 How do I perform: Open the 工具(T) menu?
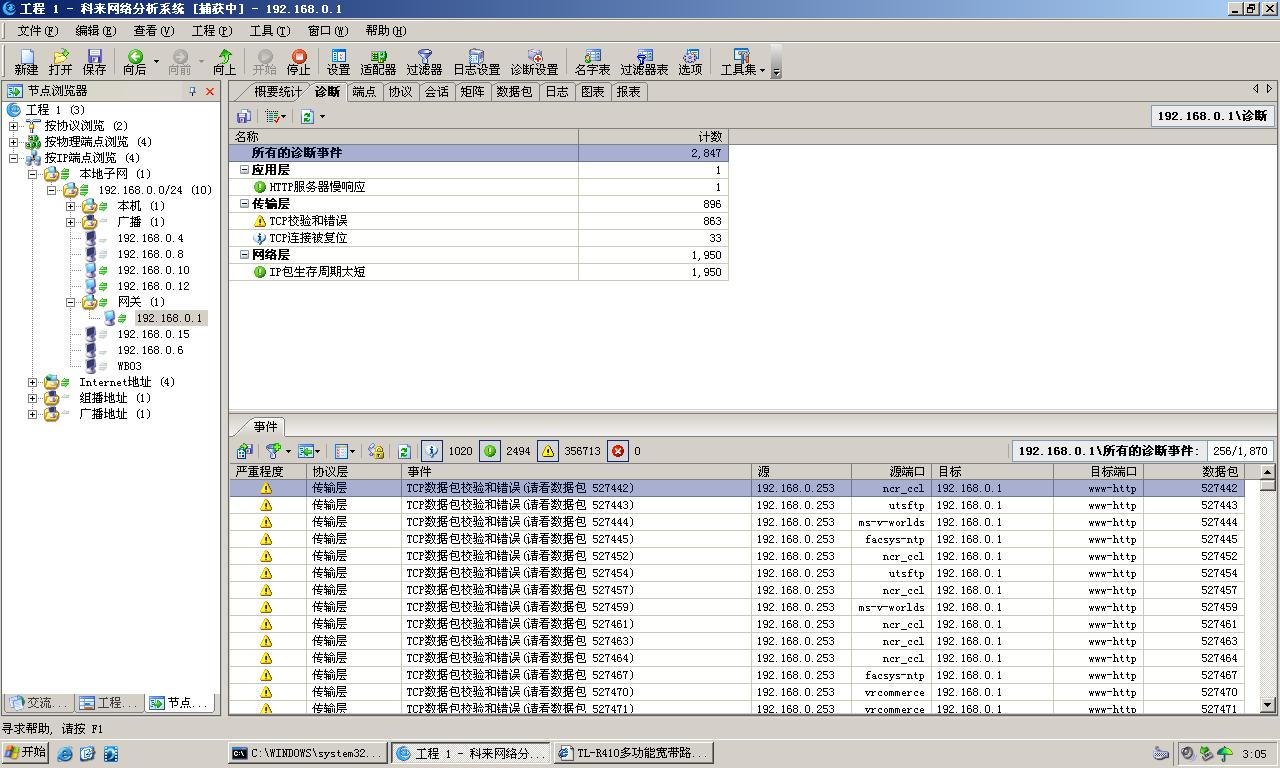(x=269, y=31)
